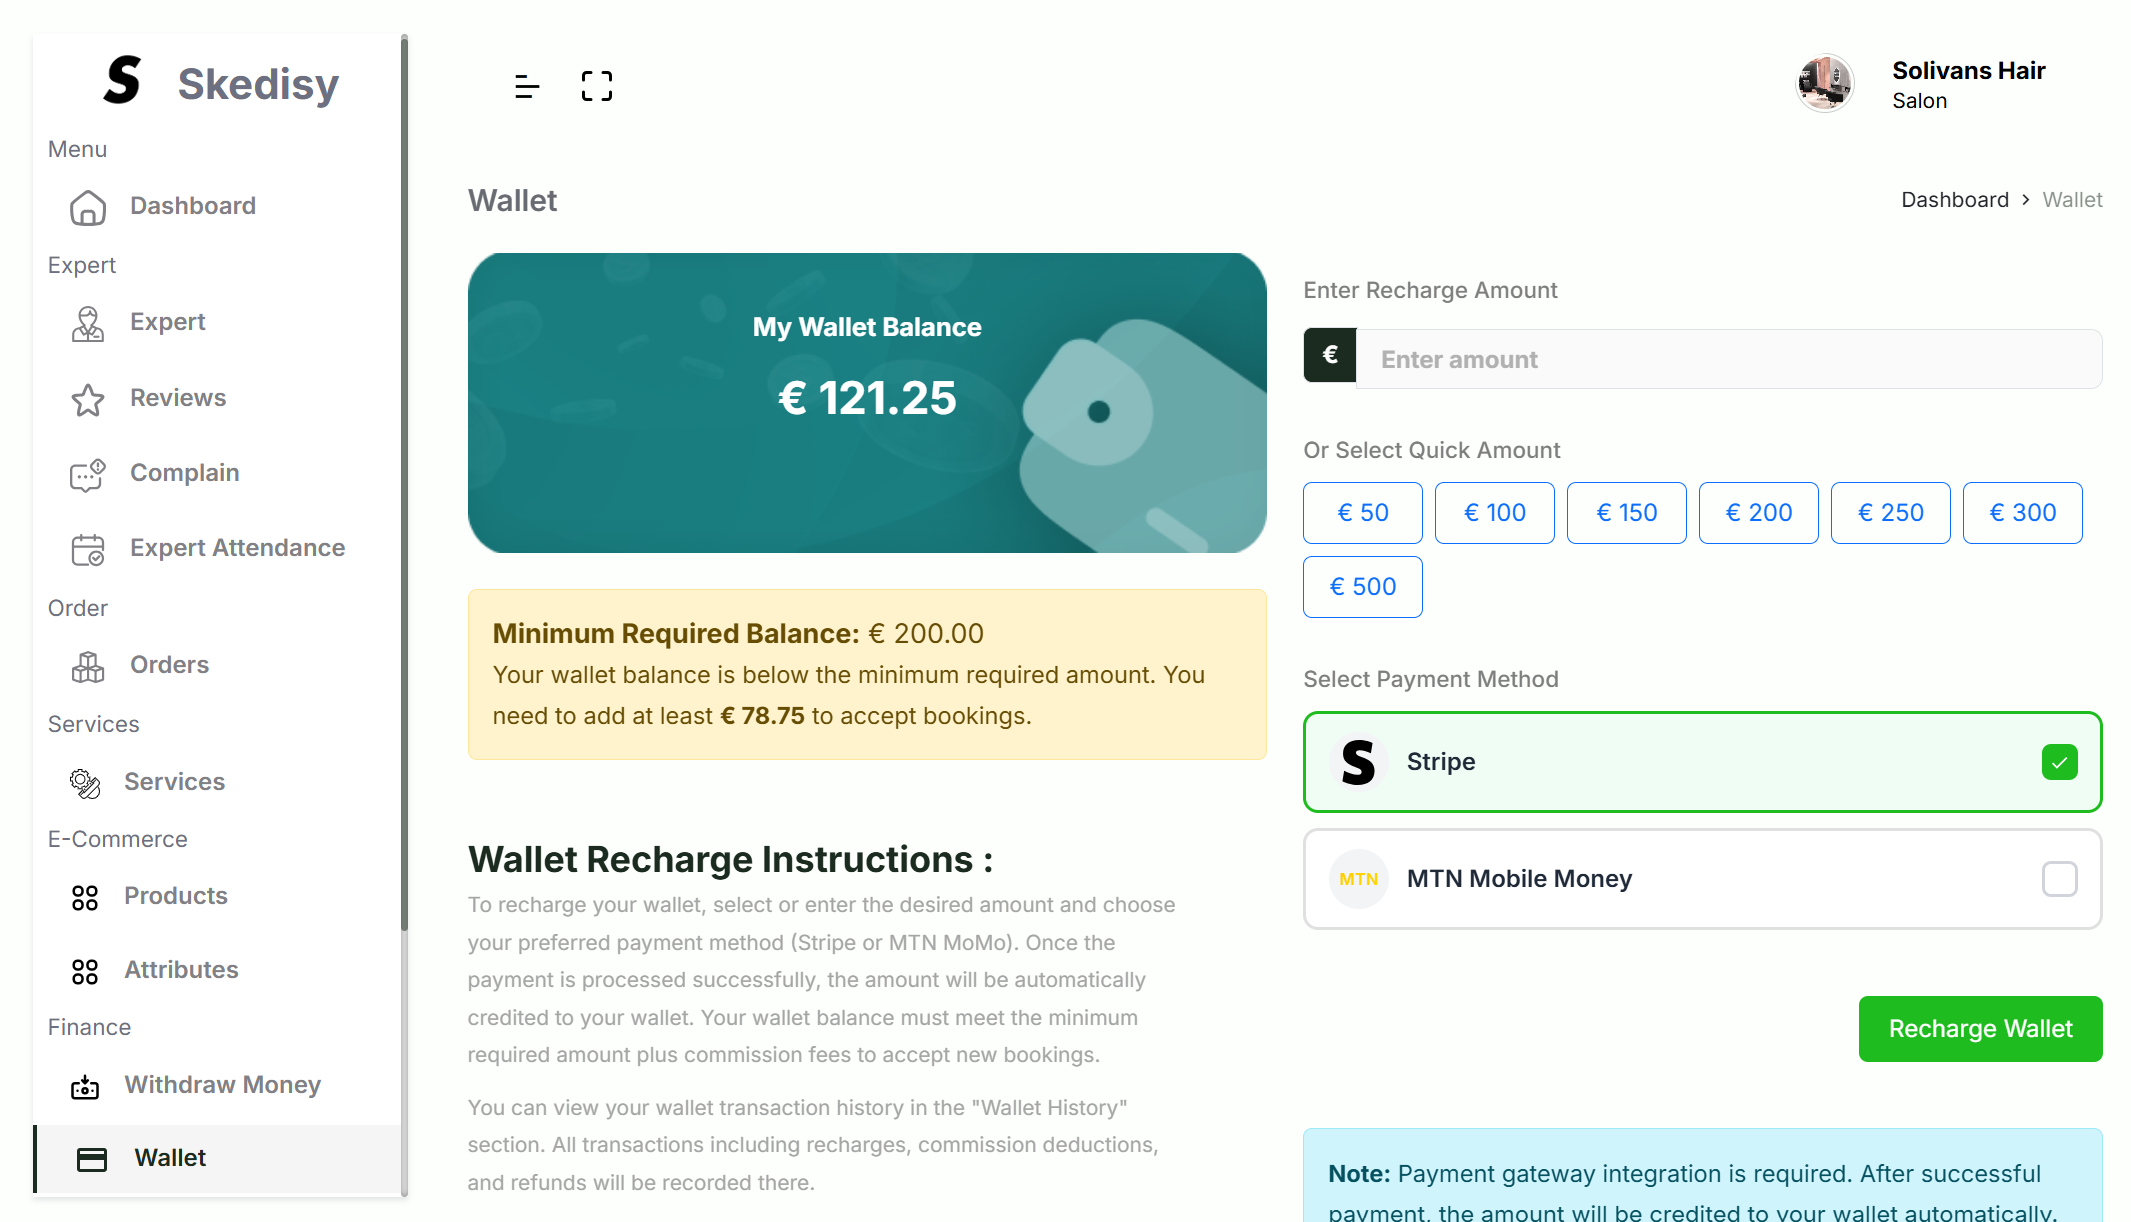2131x1222 pixels.
Task: Select the €100 quick amount
Action: 1494,512
